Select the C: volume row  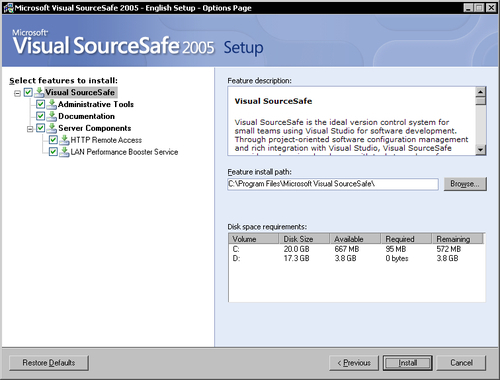point(356,249)
